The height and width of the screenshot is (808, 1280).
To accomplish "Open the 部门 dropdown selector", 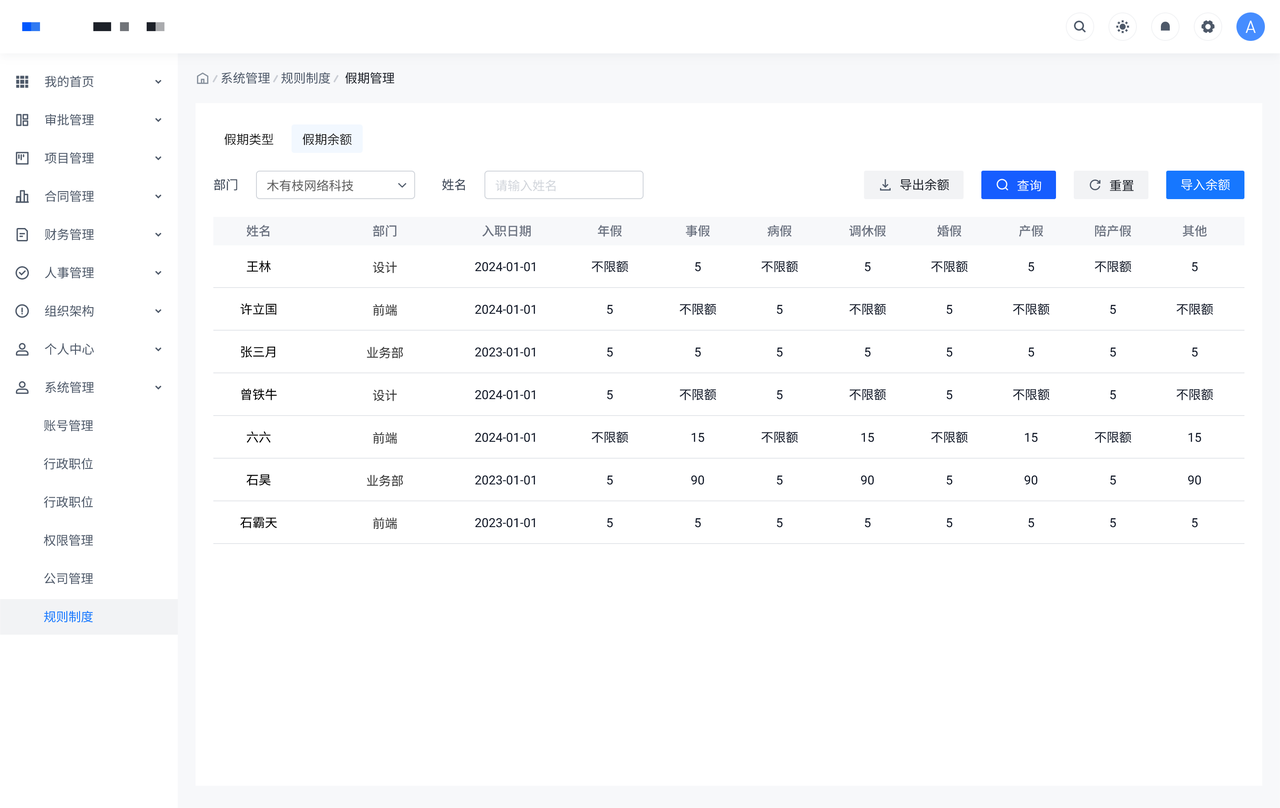I will coord(335,185).
